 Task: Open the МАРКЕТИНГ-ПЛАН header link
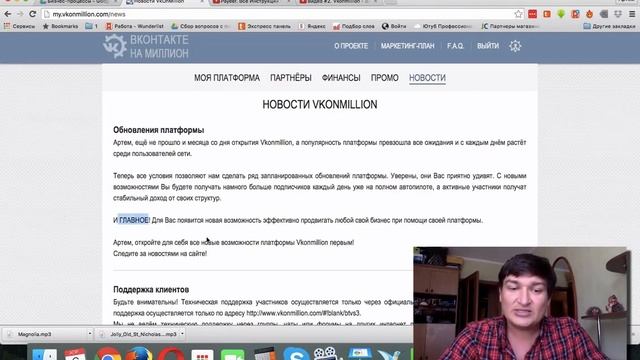(407, 46)
